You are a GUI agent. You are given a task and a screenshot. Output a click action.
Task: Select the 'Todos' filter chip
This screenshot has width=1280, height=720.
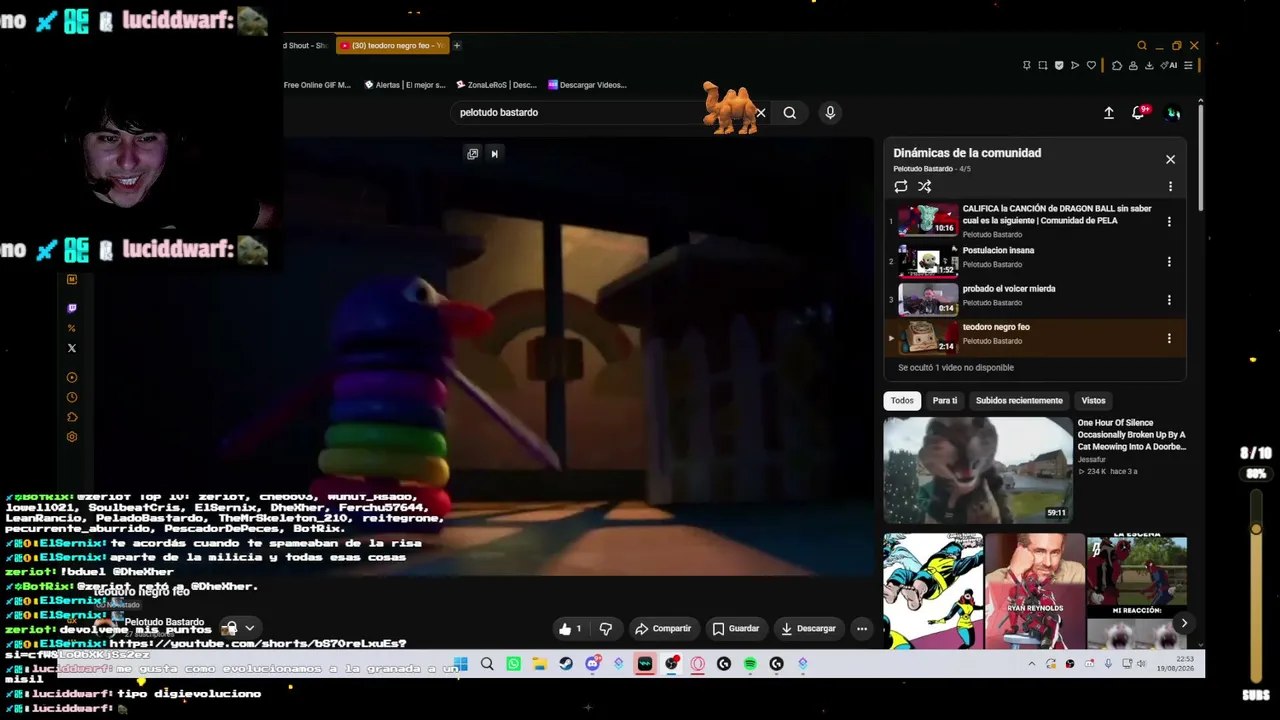pyautogui.click(x=902, y=401)
